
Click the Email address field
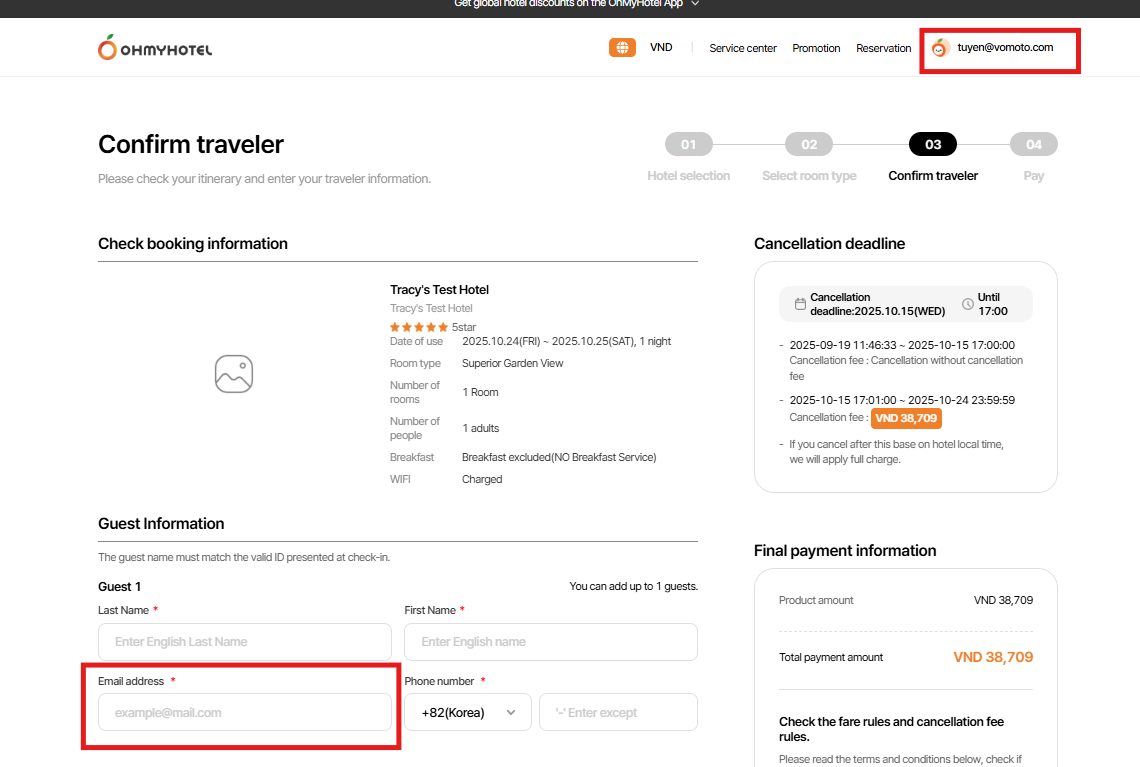pos(245,713)
